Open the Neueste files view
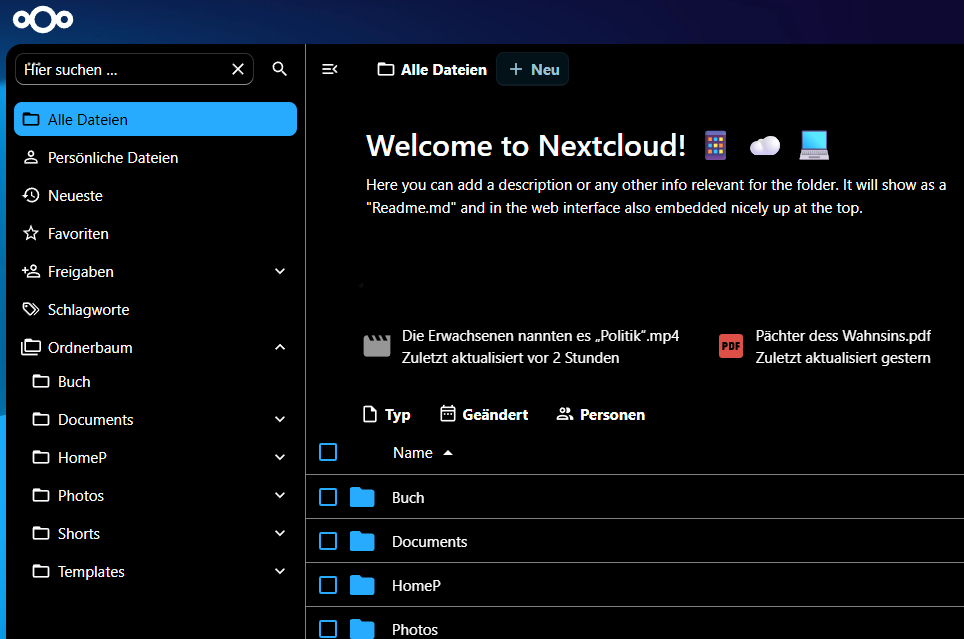The width and height of the screenshot is (964, 639). (x=75, y=195)
